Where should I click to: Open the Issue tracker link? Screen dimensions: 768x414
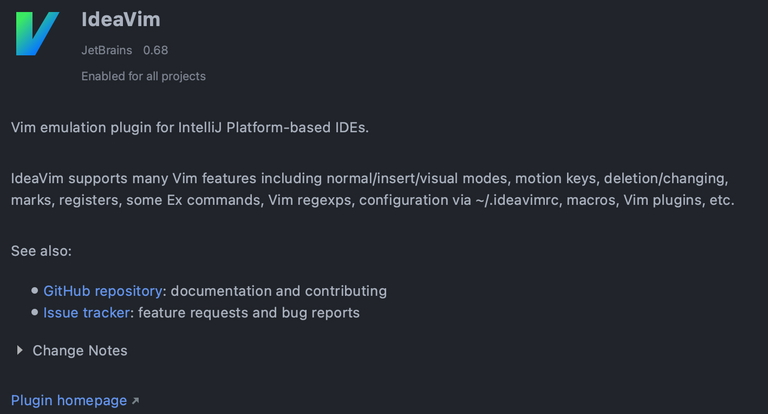pos(87,313)
